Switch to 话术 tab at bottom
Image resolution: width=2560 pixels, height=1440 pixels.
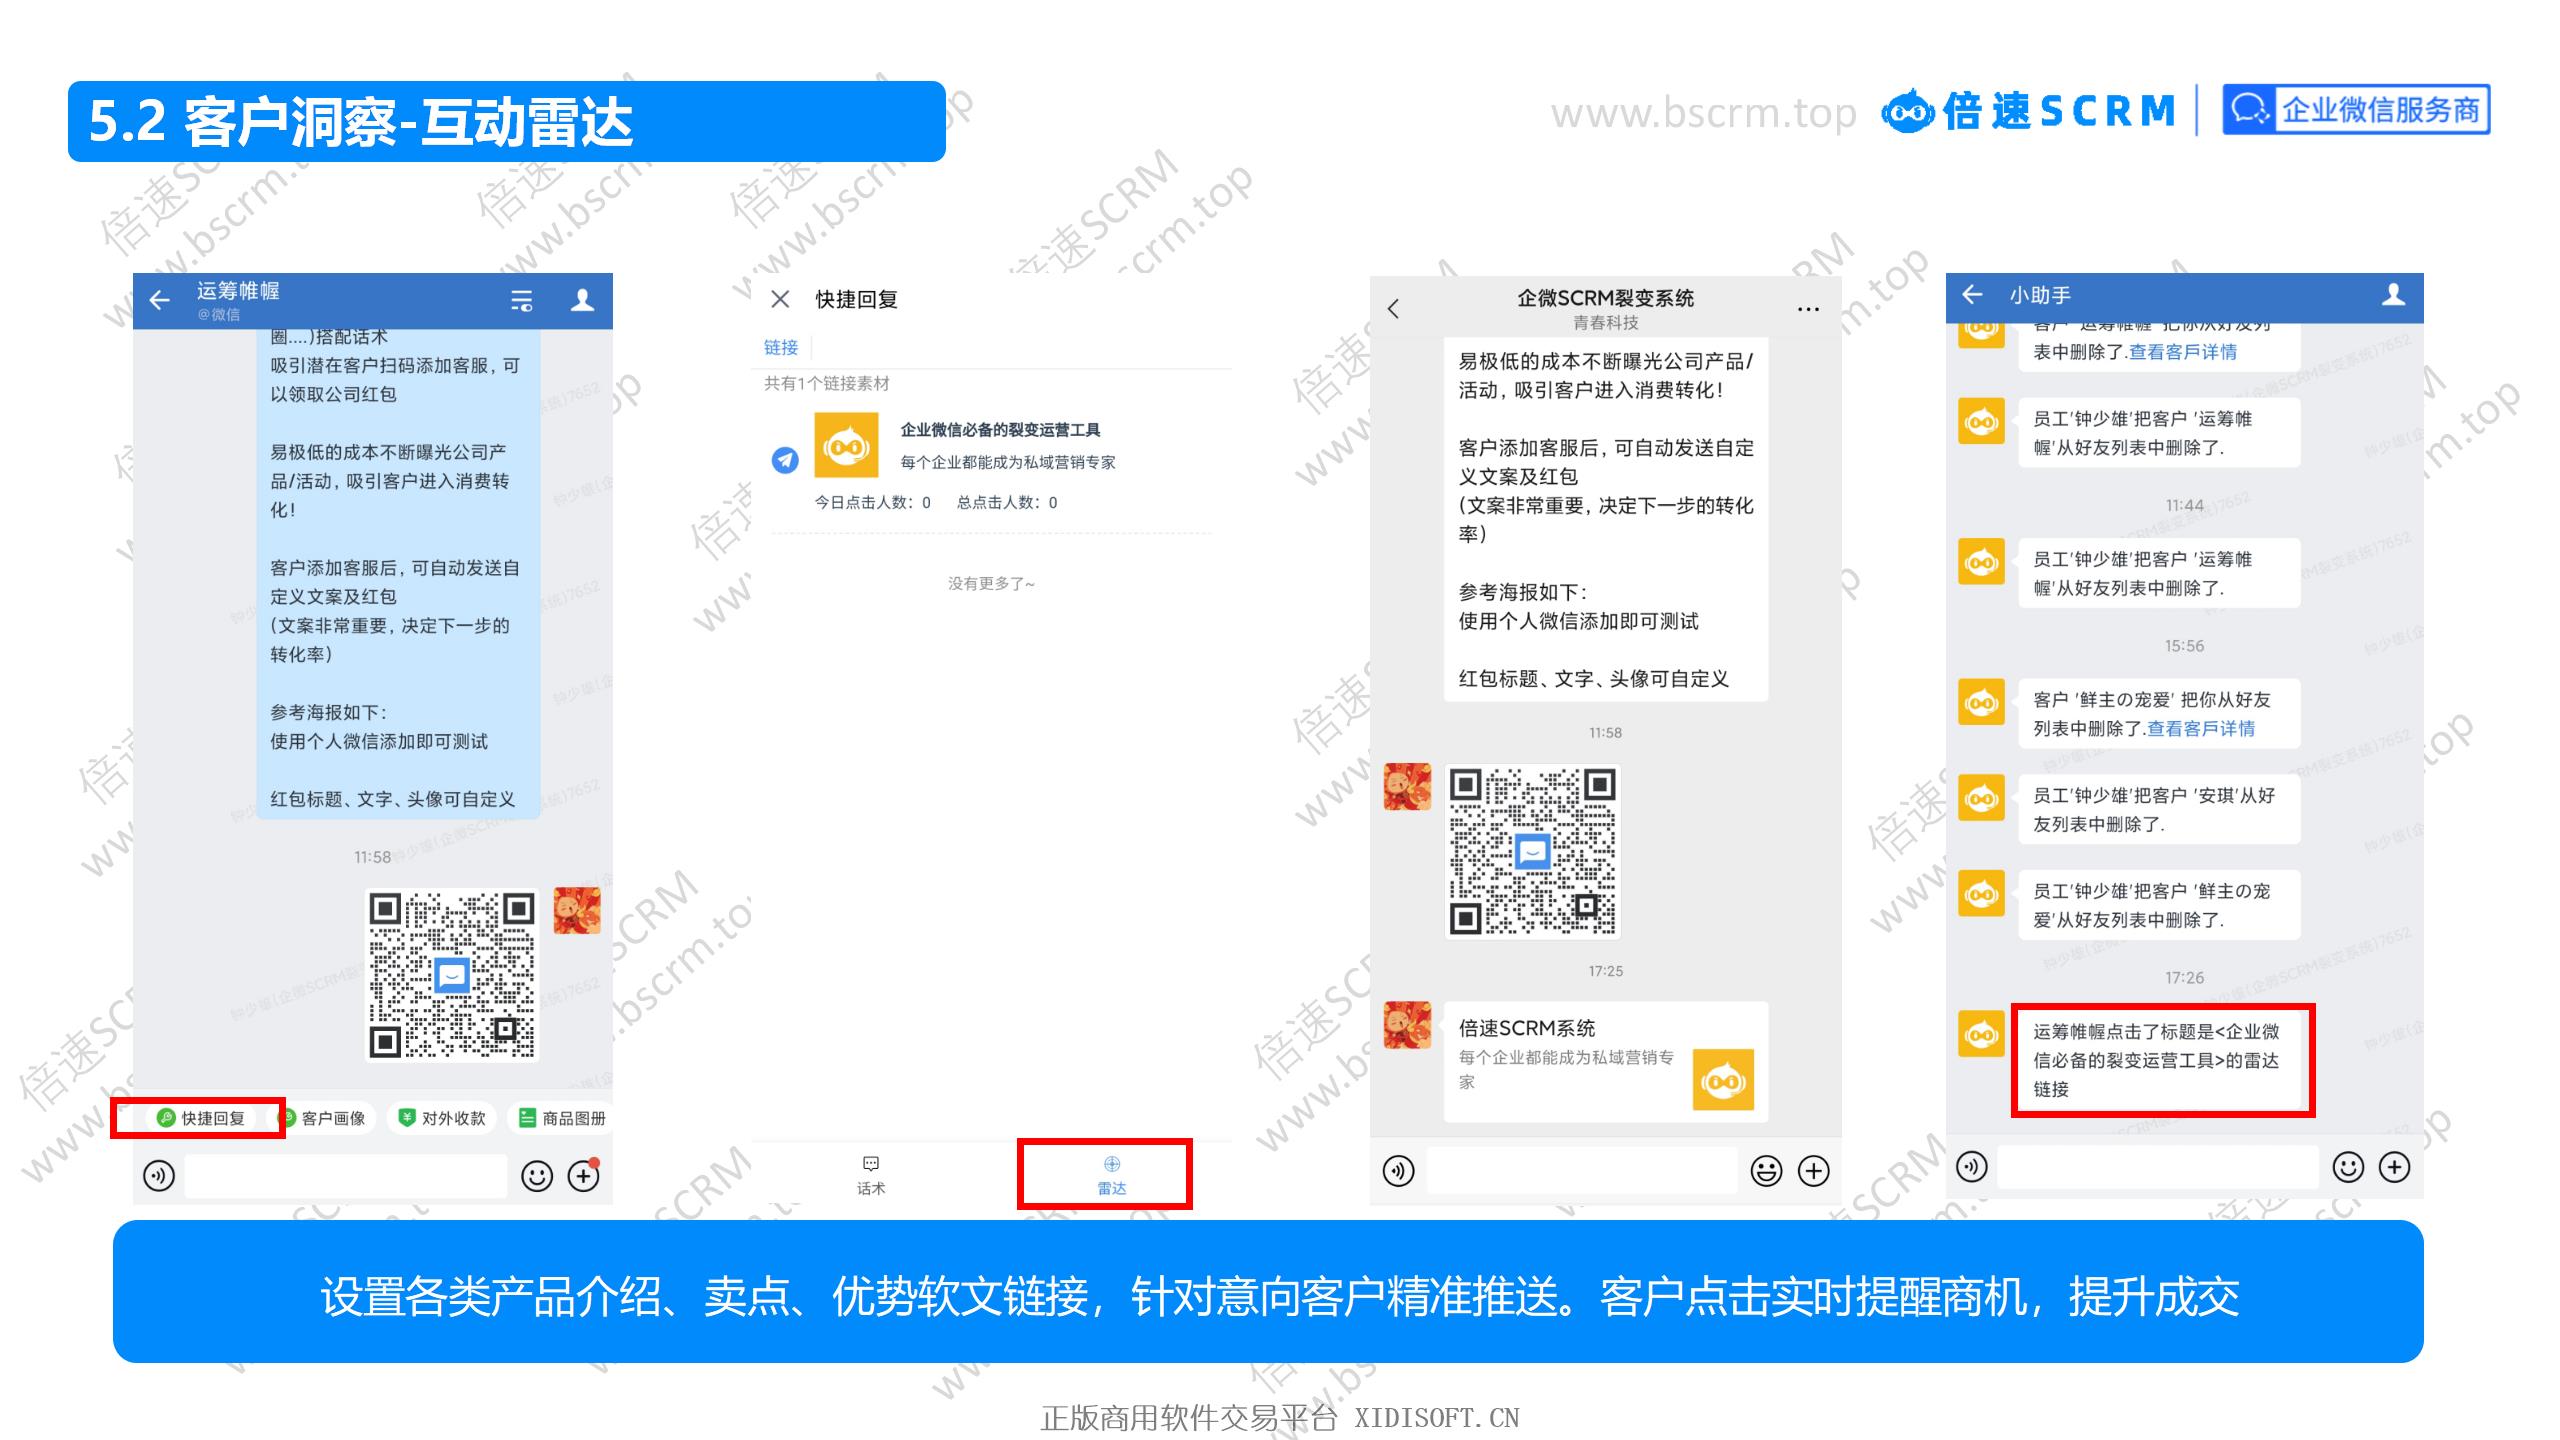871,1175
